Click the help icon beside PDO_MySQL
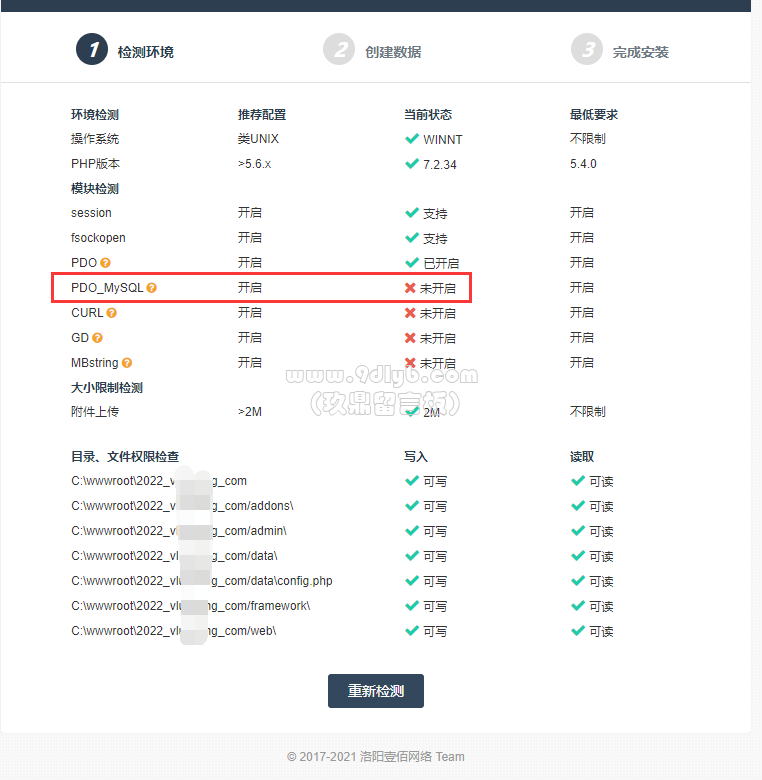 (x=152, y=288)
